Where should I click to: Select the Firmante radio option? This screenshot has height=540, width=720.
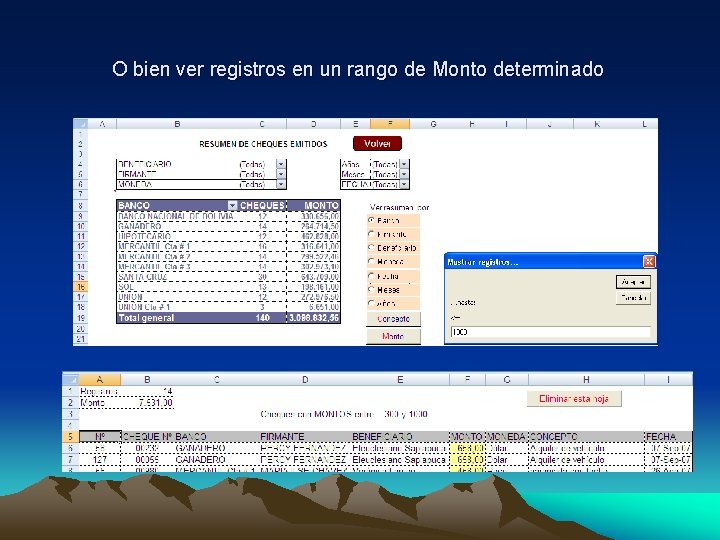coord(371,234)
